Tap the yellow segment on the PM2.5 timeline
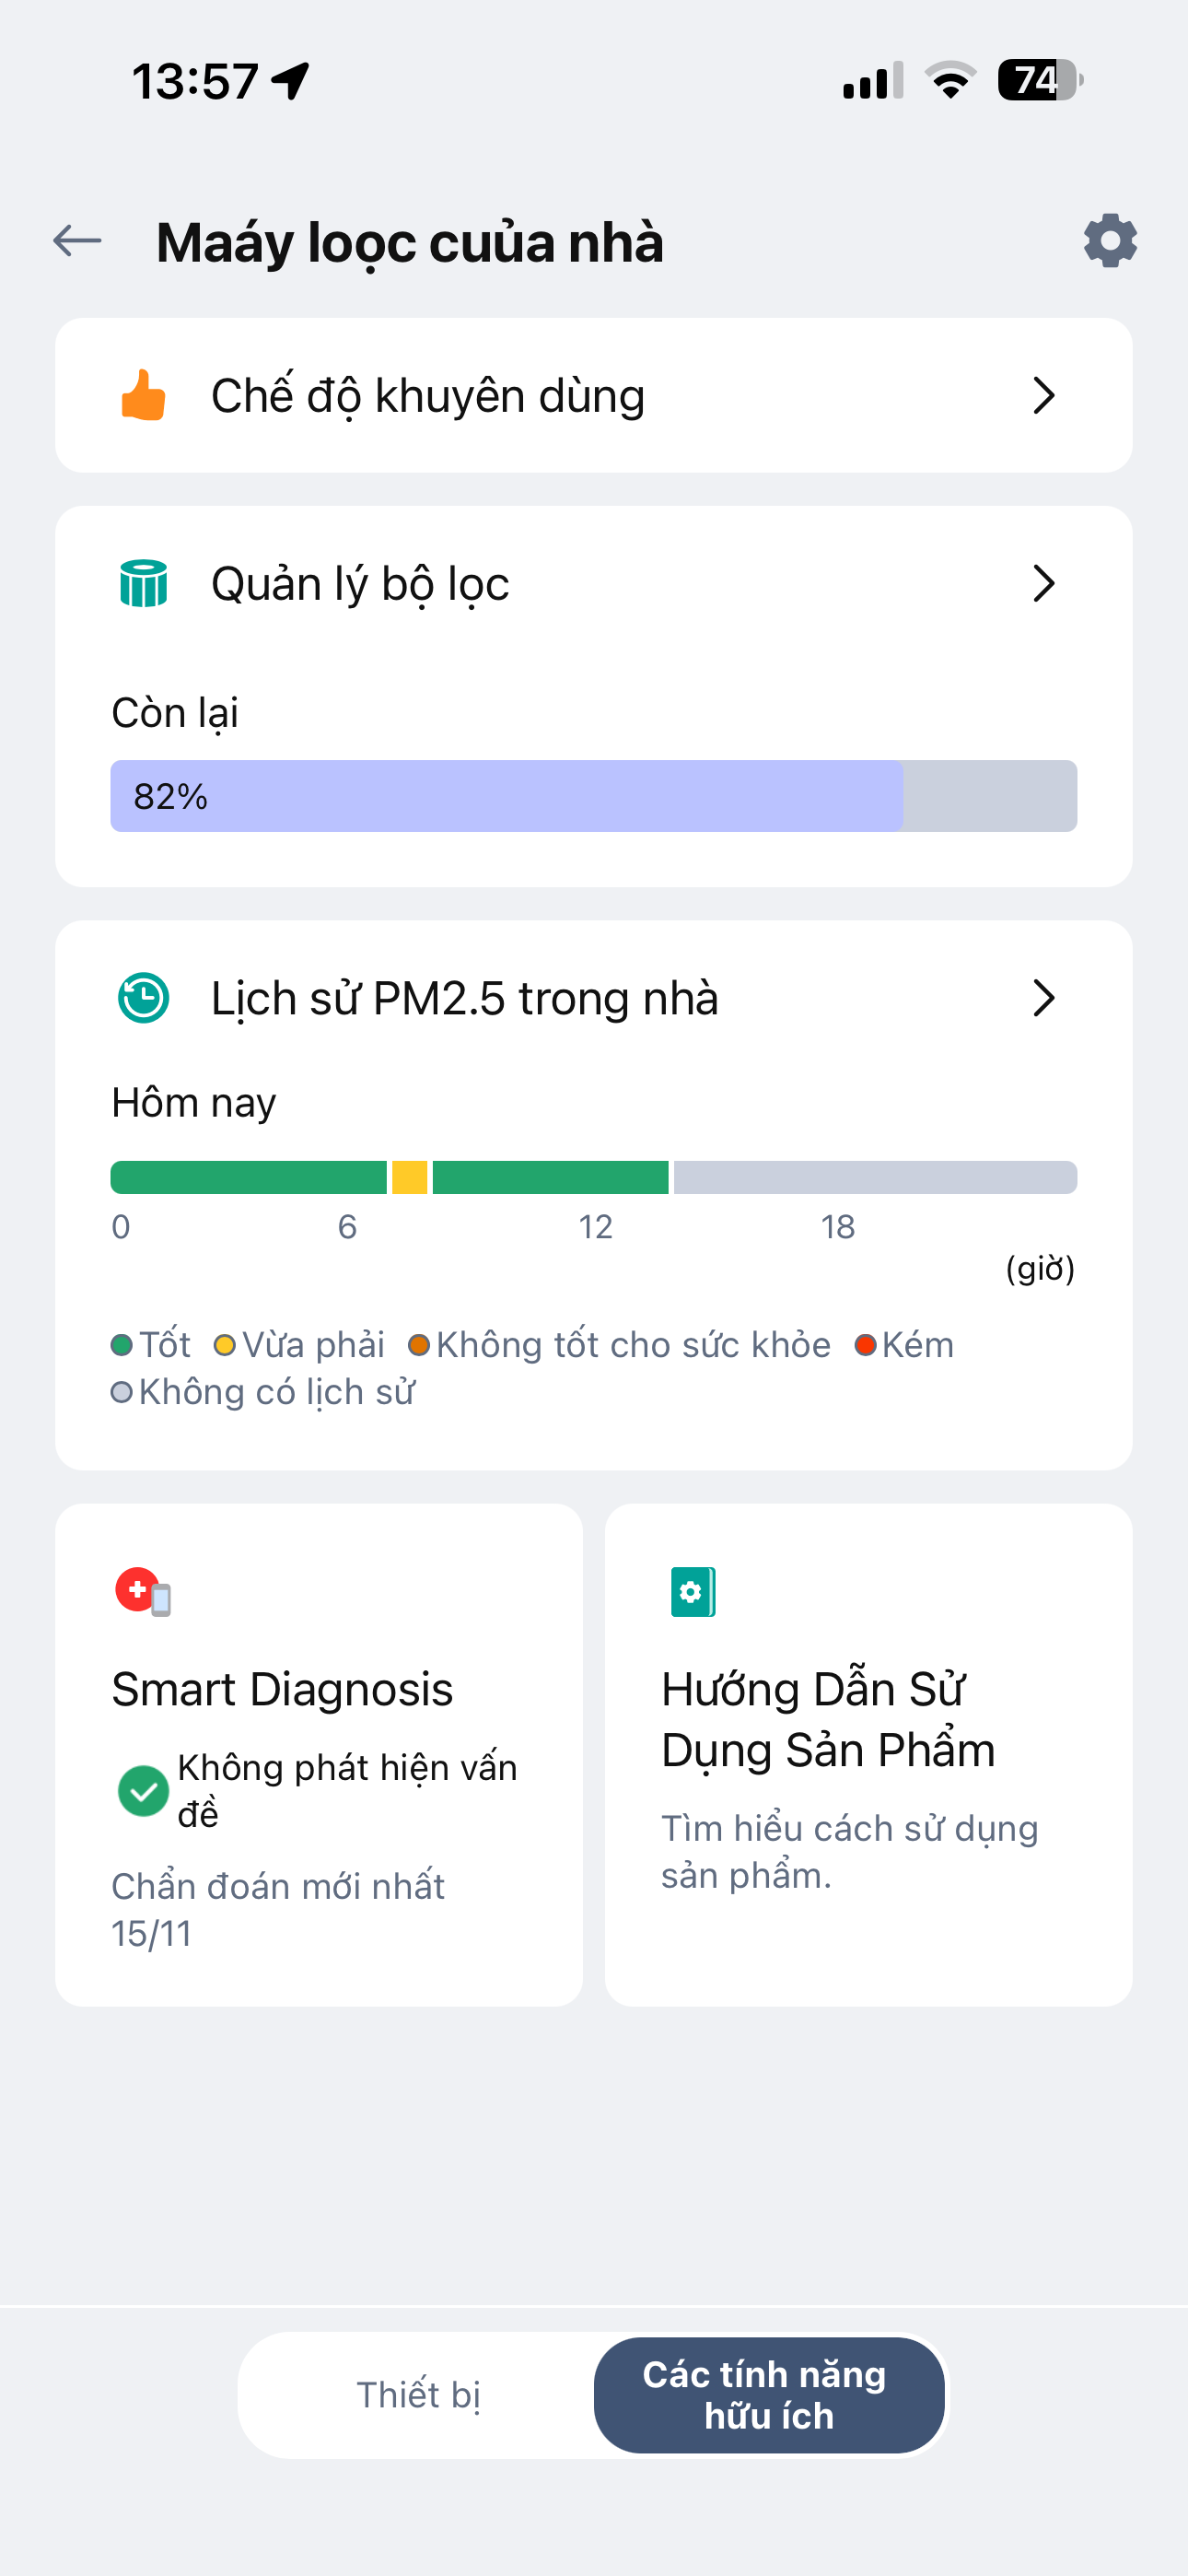Screen dimensions: 1188x2576 tap(409, 1177)
